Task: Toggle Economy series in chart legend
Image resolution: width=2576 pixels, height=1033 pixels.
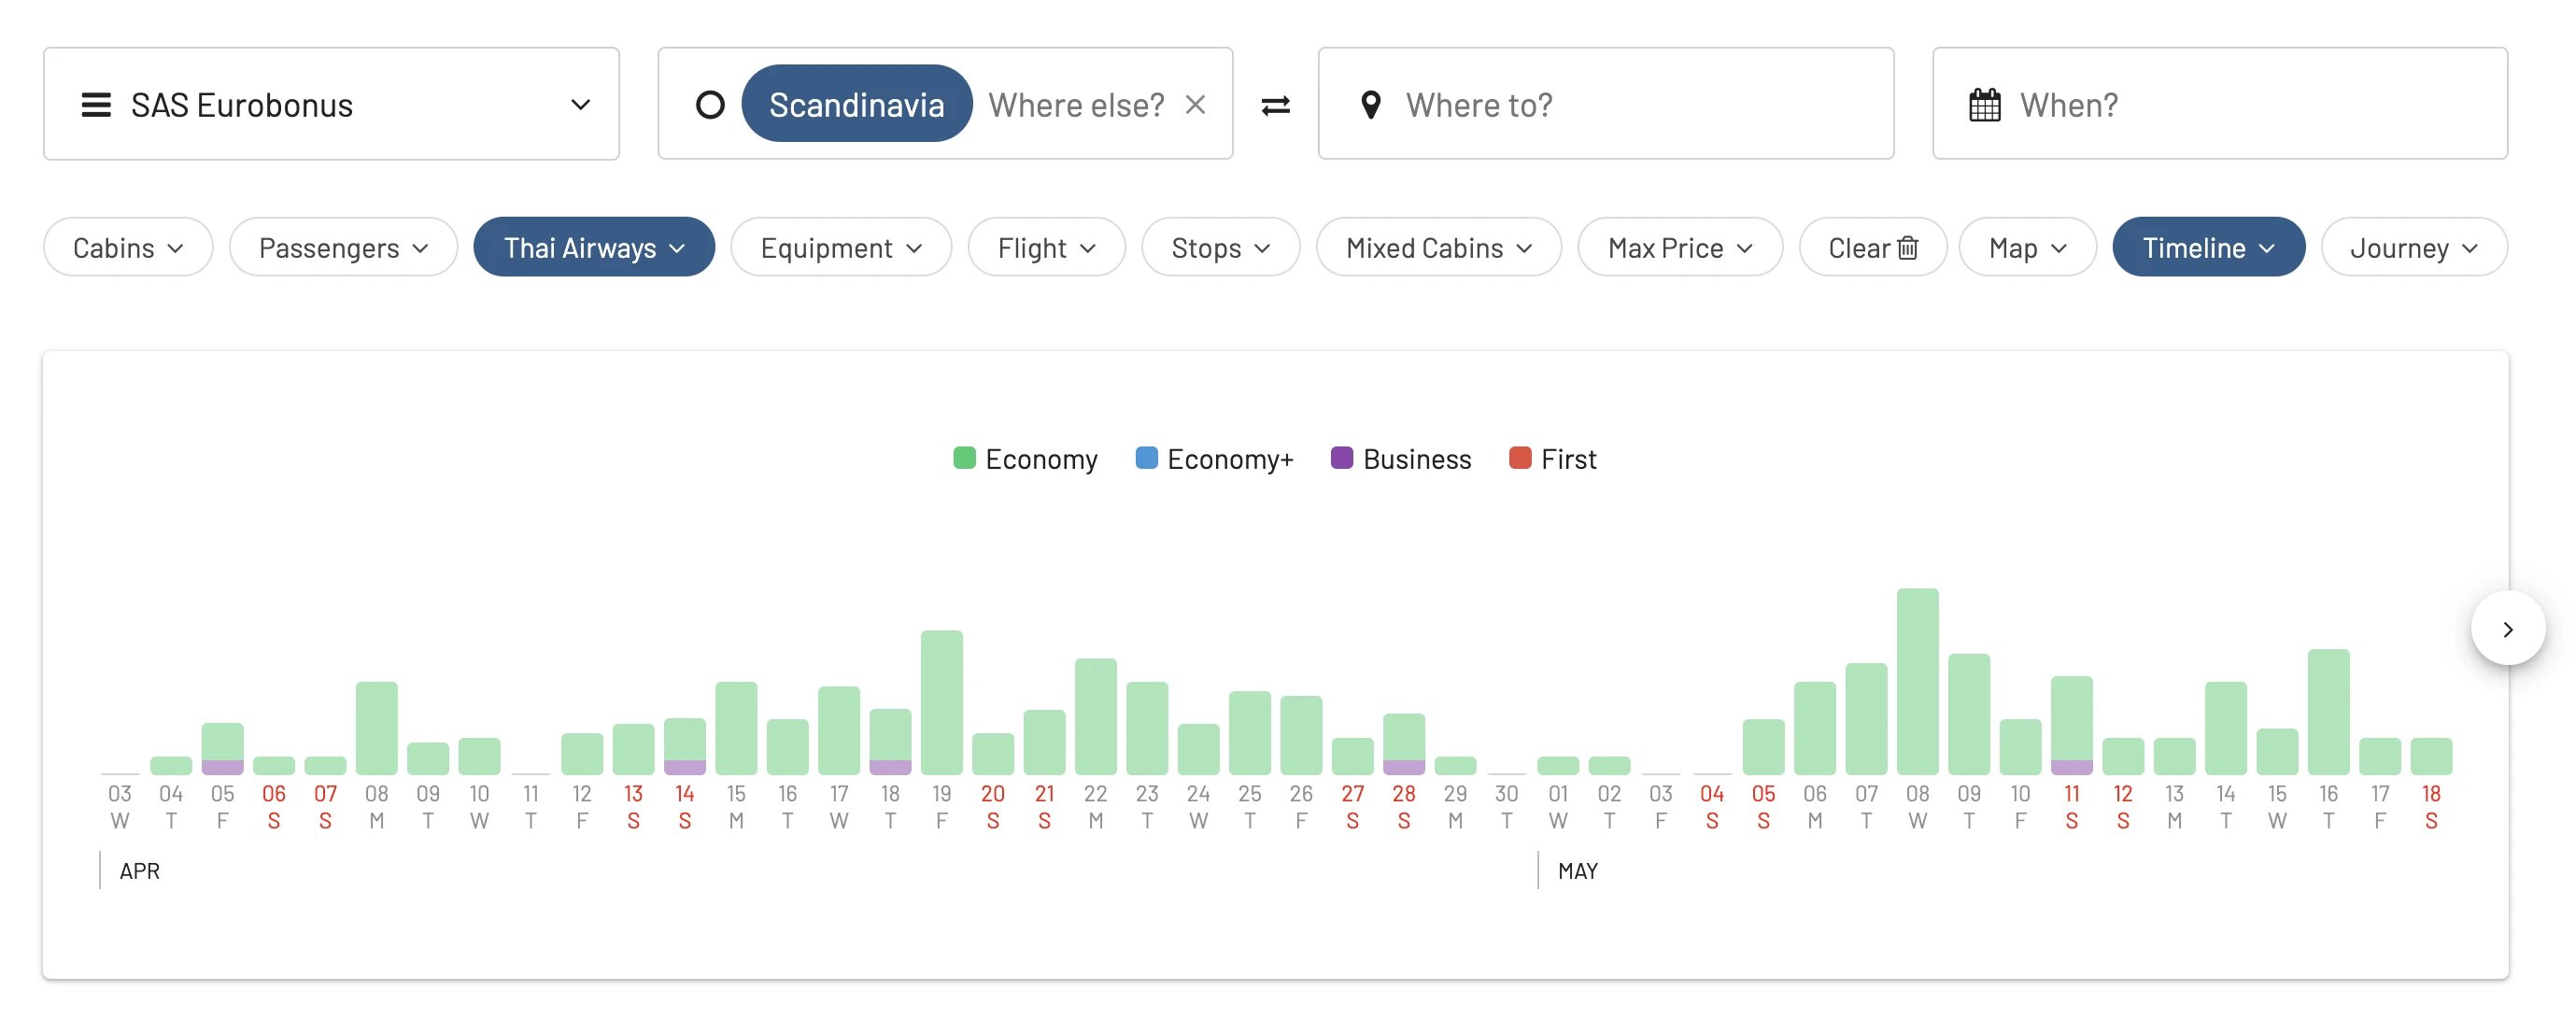Action: pyautogui.click(x=1025, y=459)
